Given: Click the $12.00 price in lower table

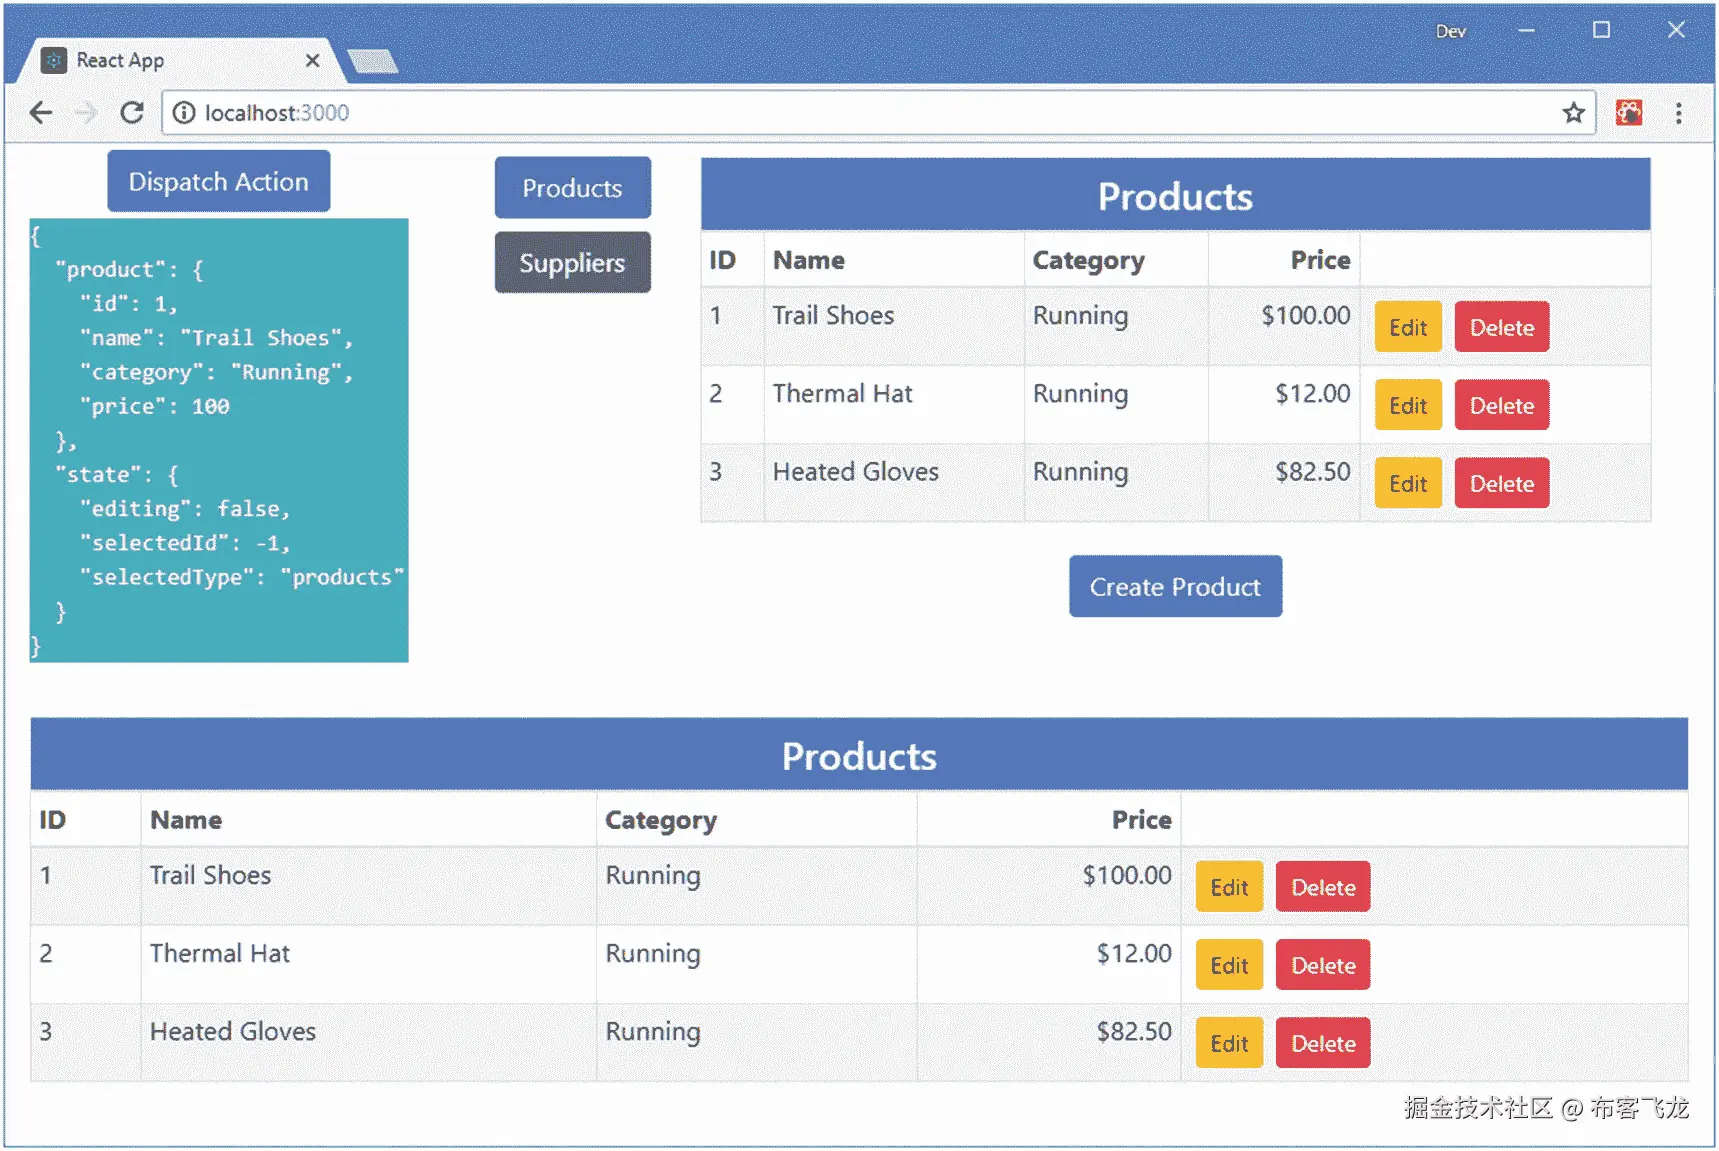Looking at the screenshot, I should pos(1134,954).
